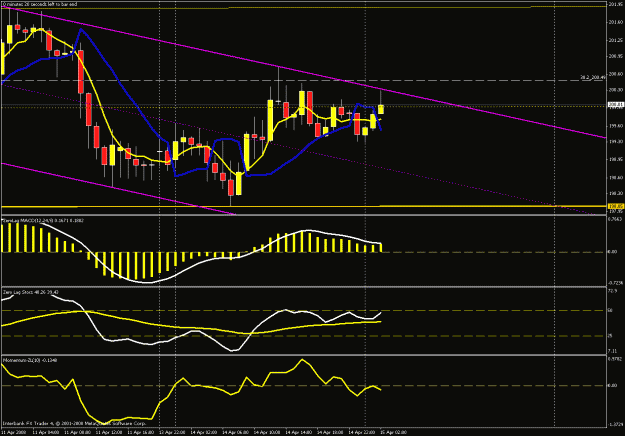Select the lower solid magenta channel line
This screenshot has width=625, height=436.
pos(120,189)
